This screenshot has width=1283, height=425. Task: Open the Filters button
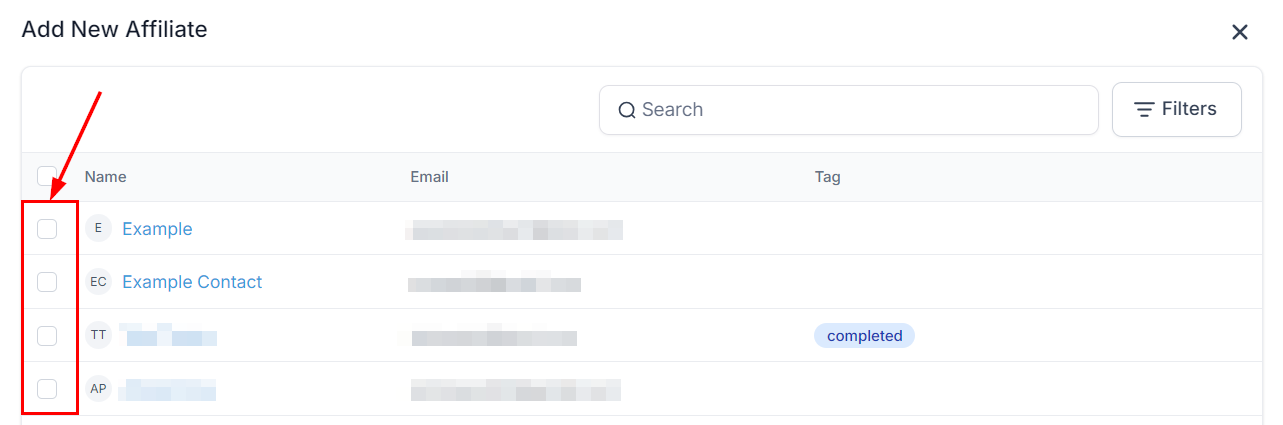pyautogui.click(x=1176, y=110)
